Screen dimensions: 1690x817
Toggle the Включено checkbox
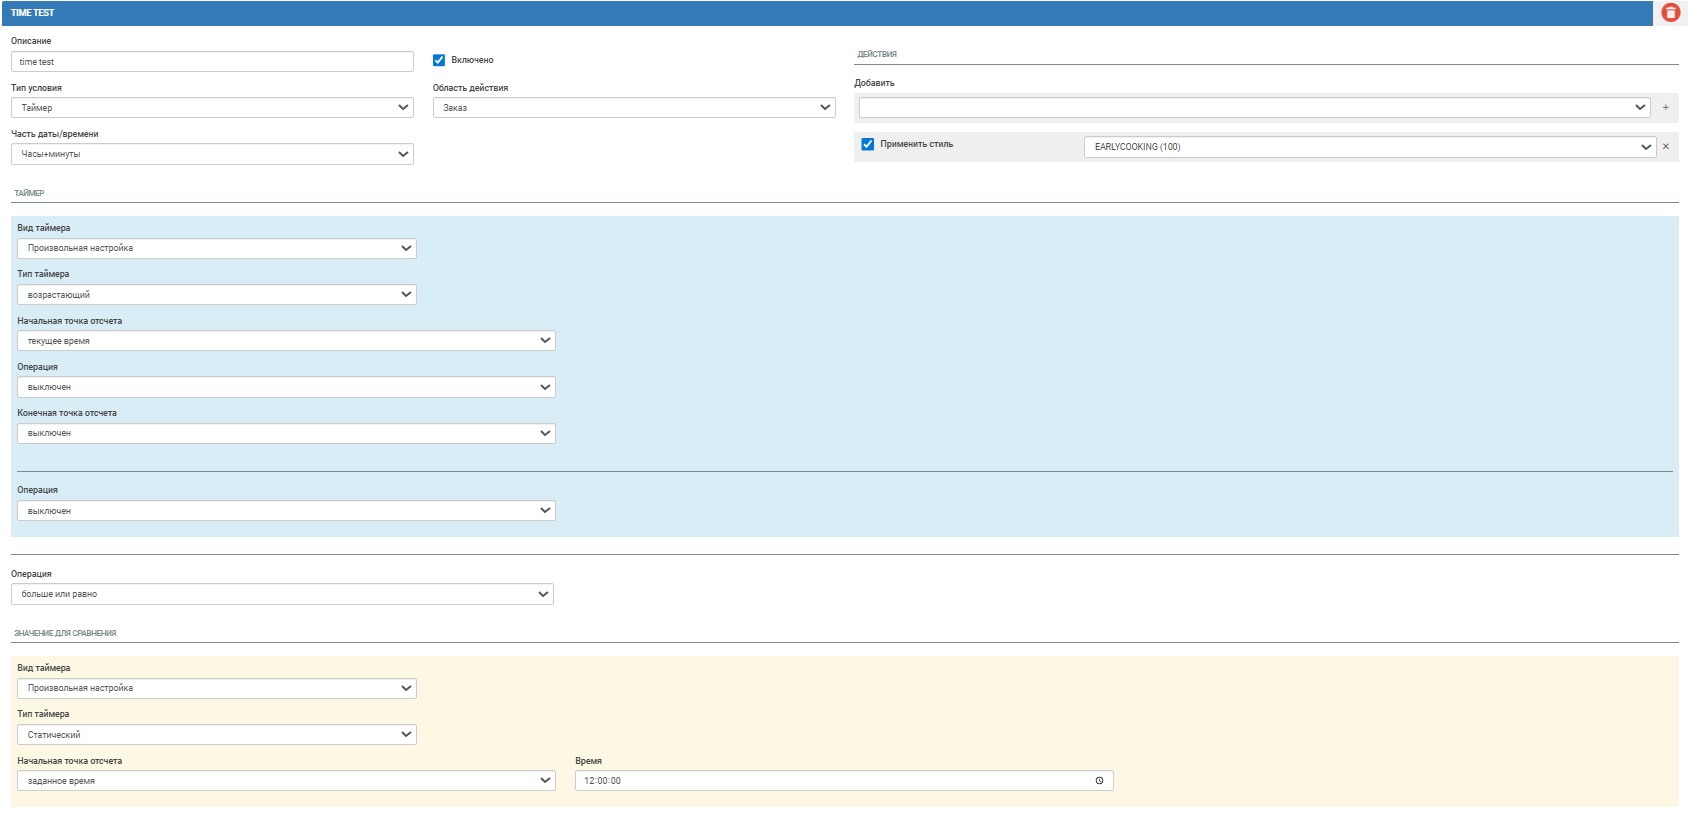[x=439, y=60]
